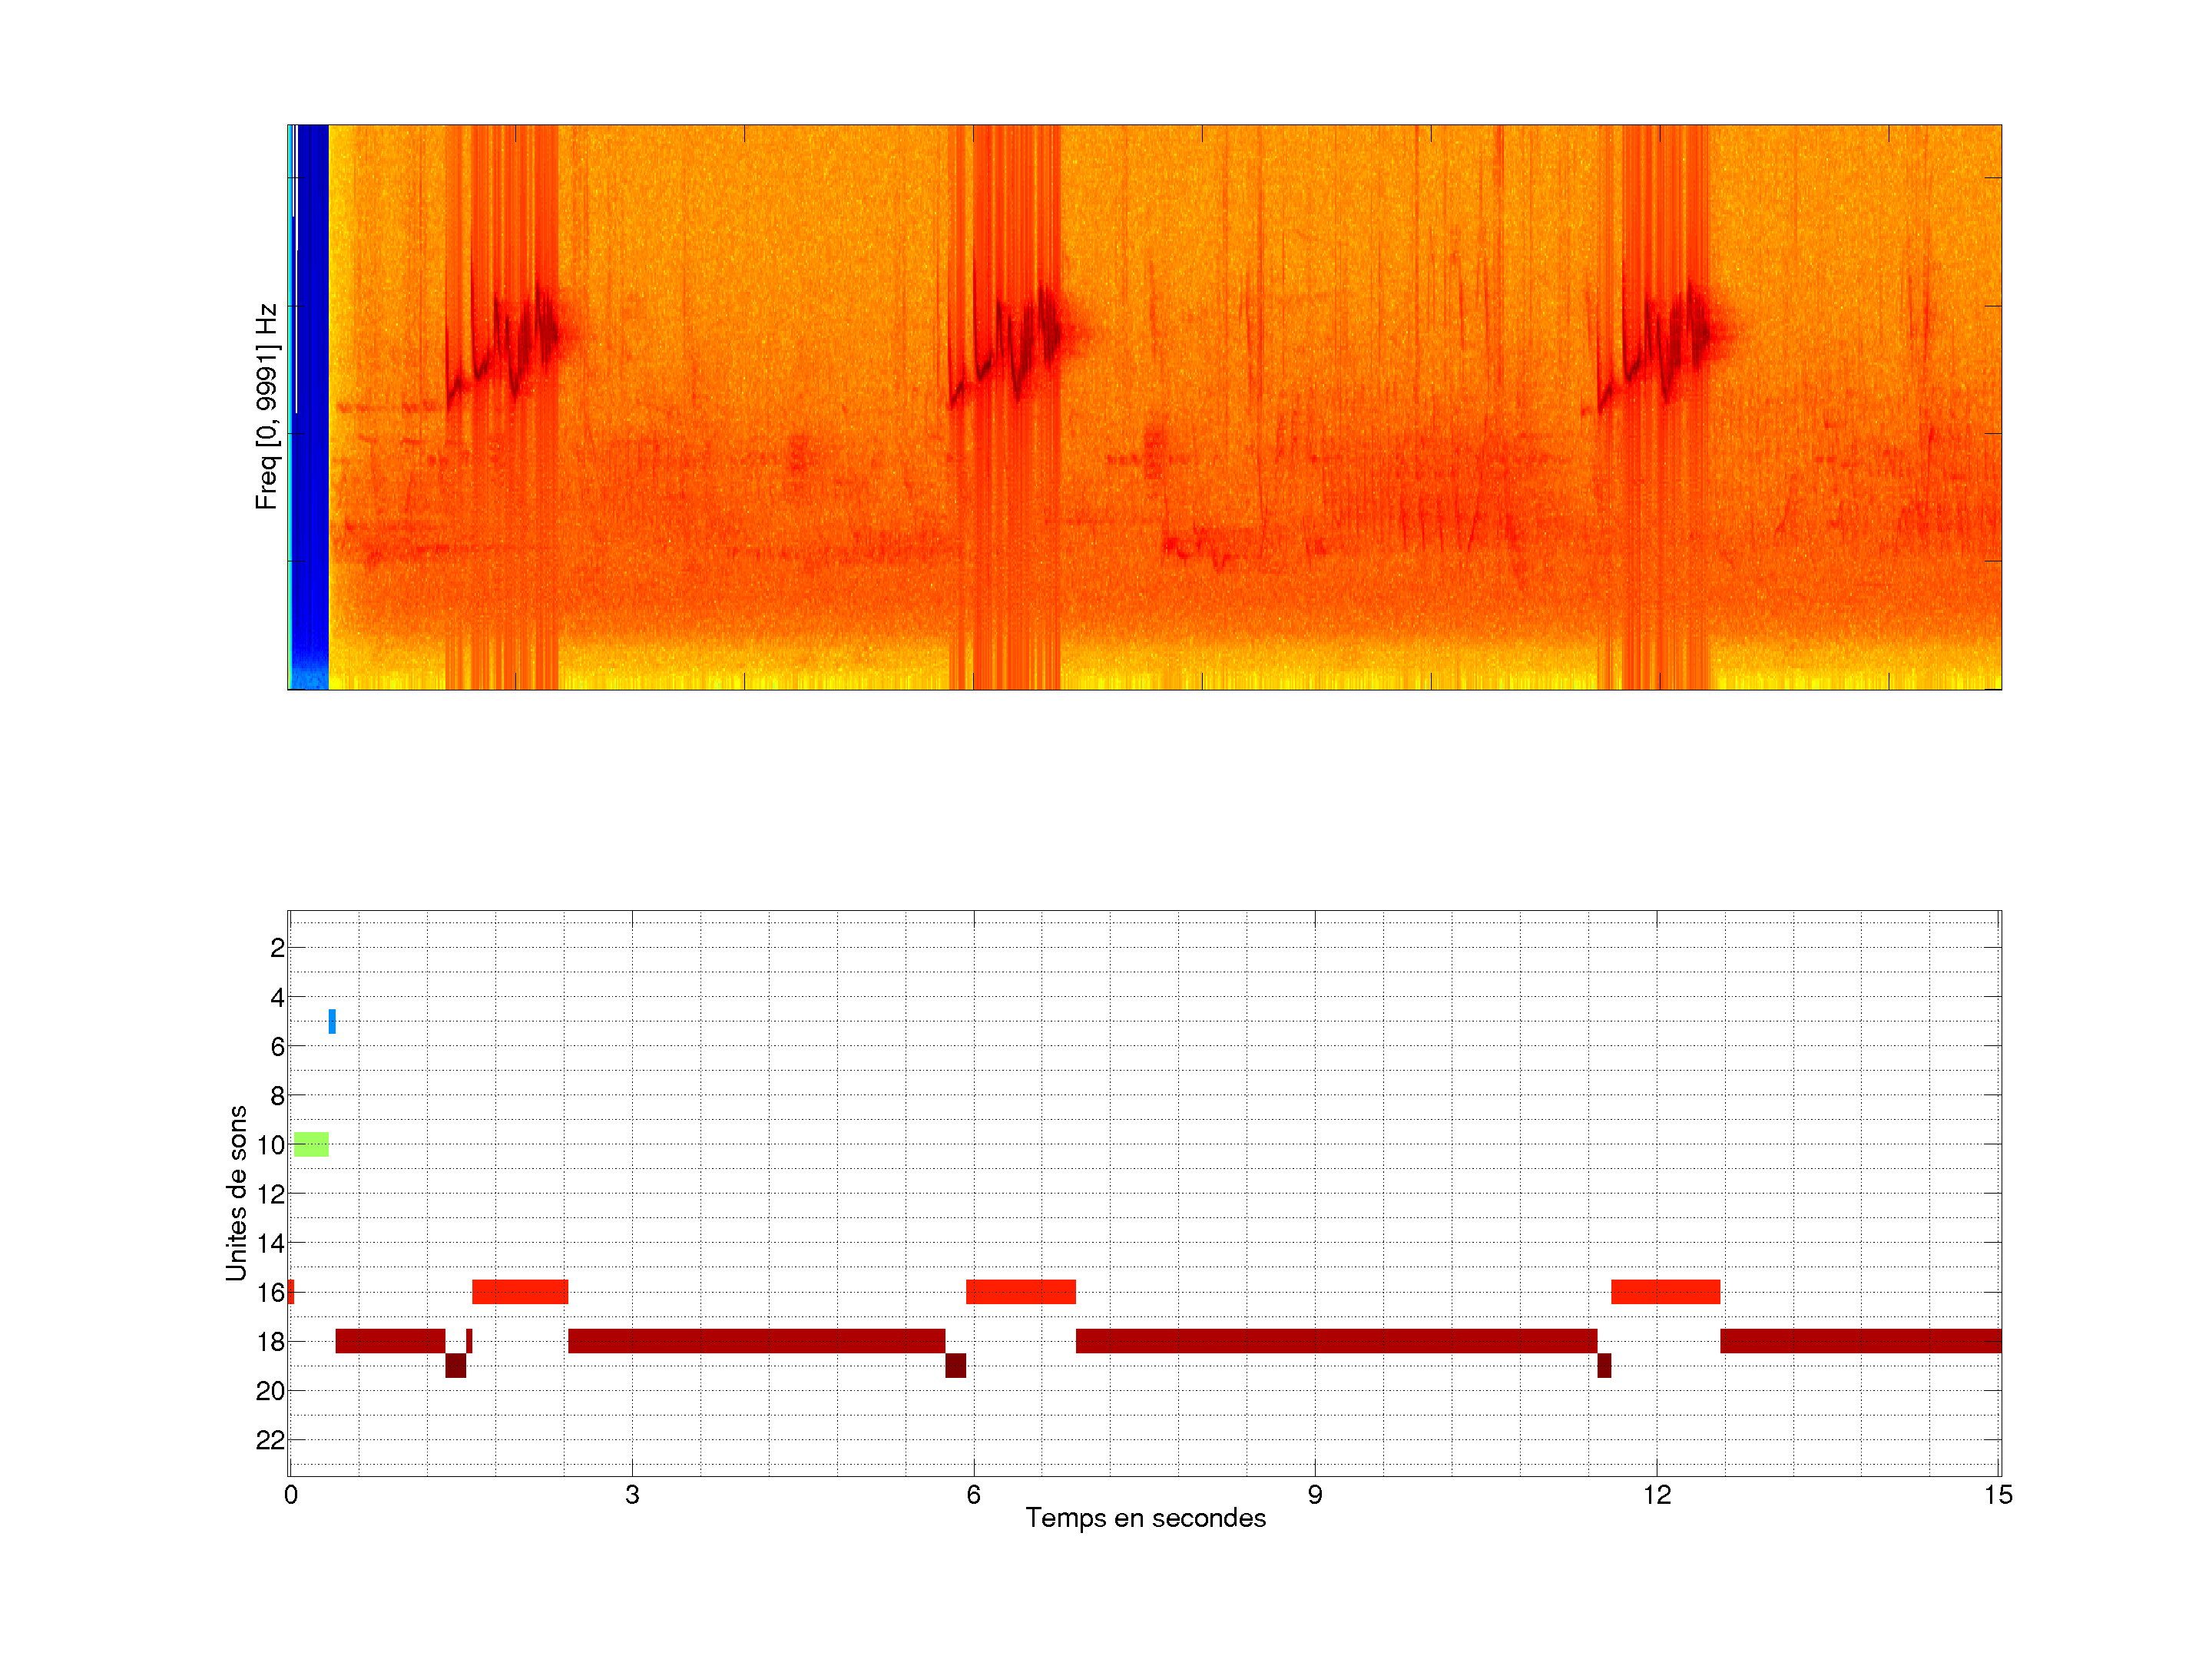The height and width of the screenshot is (1659, 2212).
Task: Click the y-axis tick label 22
Action: (x=270, y=1440)
